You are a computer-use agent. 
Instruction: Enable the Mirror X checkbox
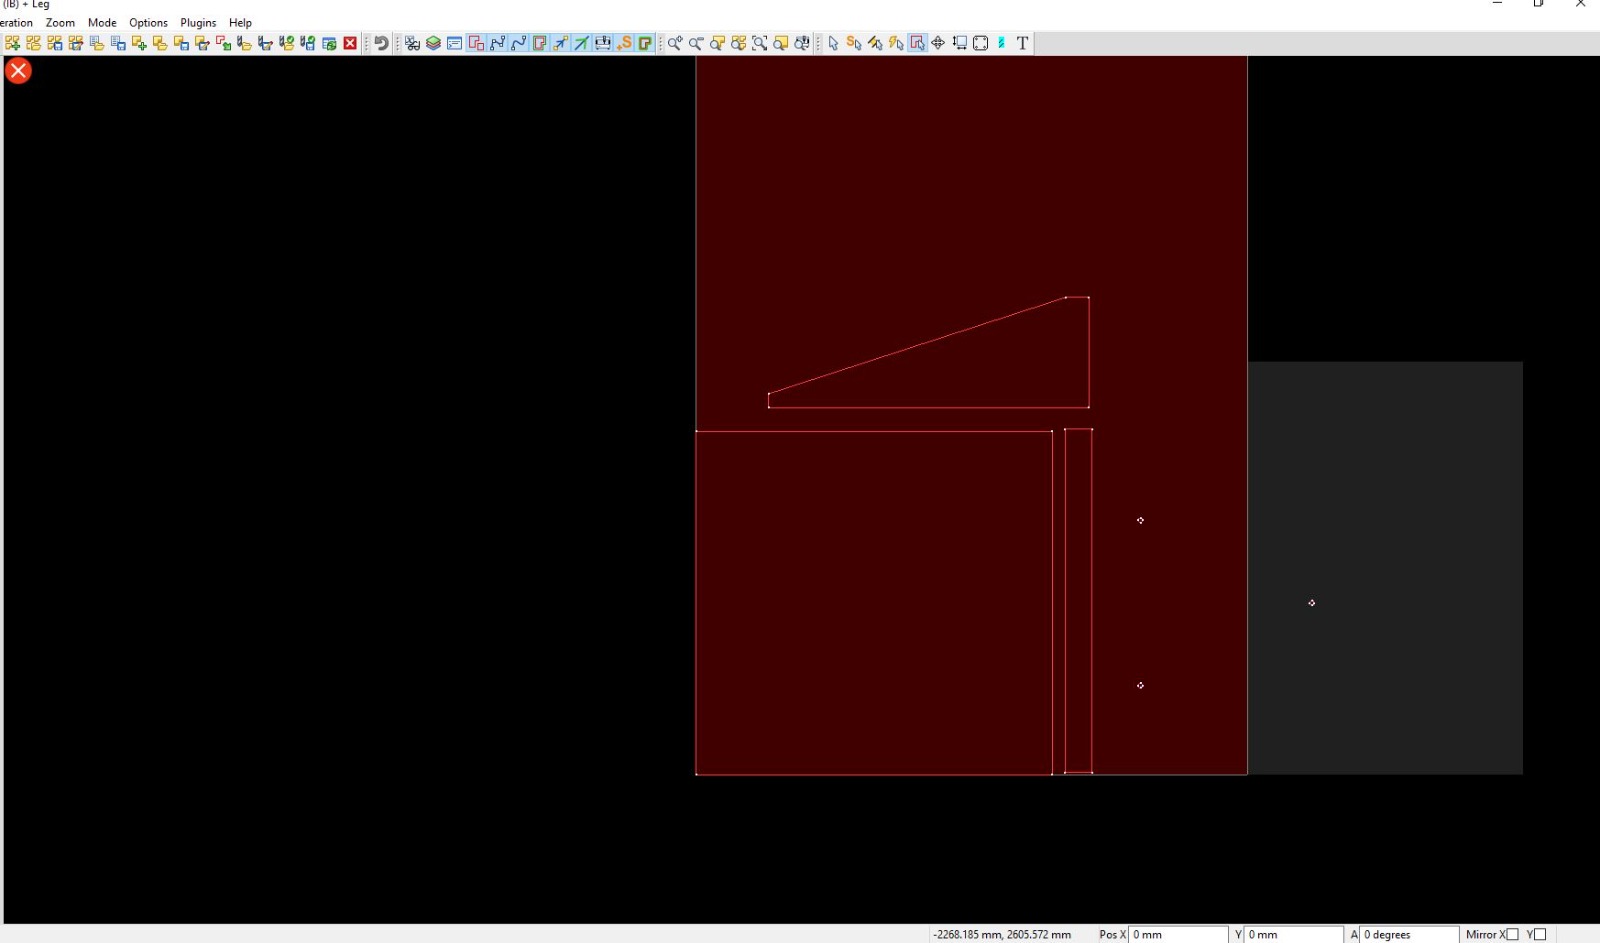[x=1512, y=934]
